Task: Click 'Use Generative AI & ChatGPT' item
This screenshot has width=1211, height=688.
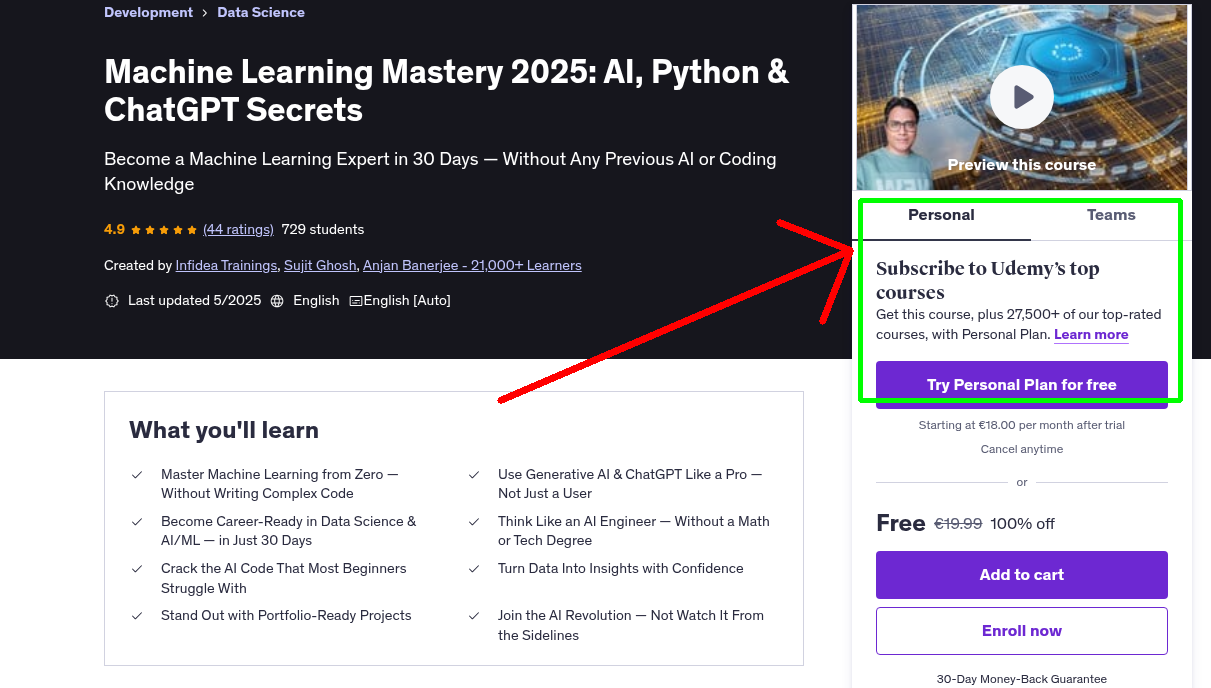Action: [630, 484]
